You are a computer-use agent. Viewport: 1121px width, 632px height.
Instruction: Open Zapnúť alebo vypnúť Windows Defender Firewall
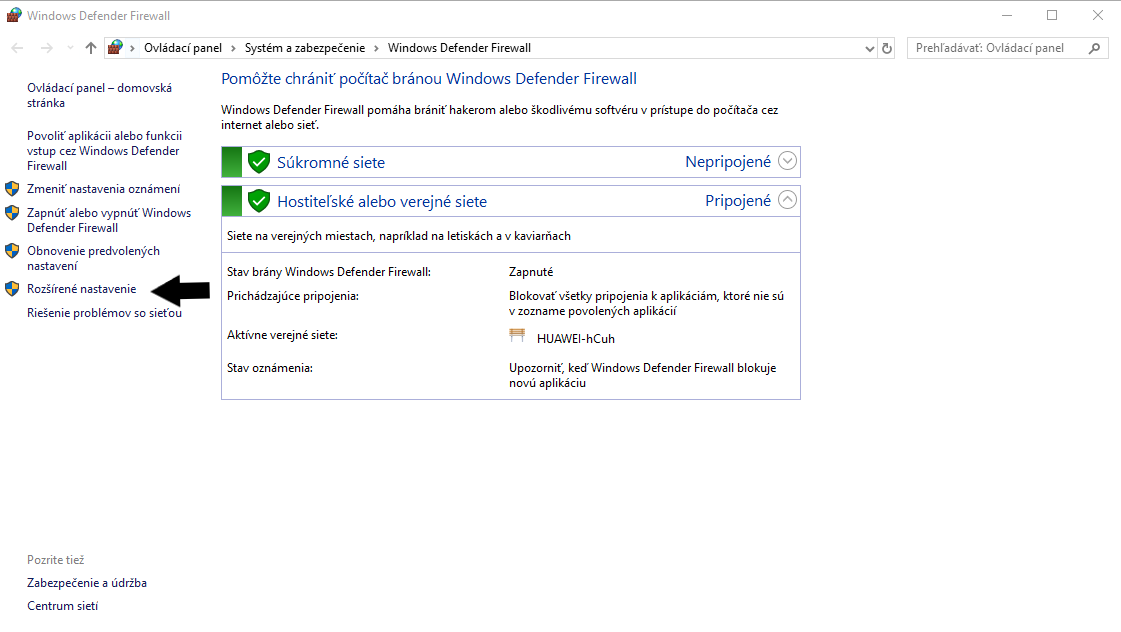tap(109, 220)
